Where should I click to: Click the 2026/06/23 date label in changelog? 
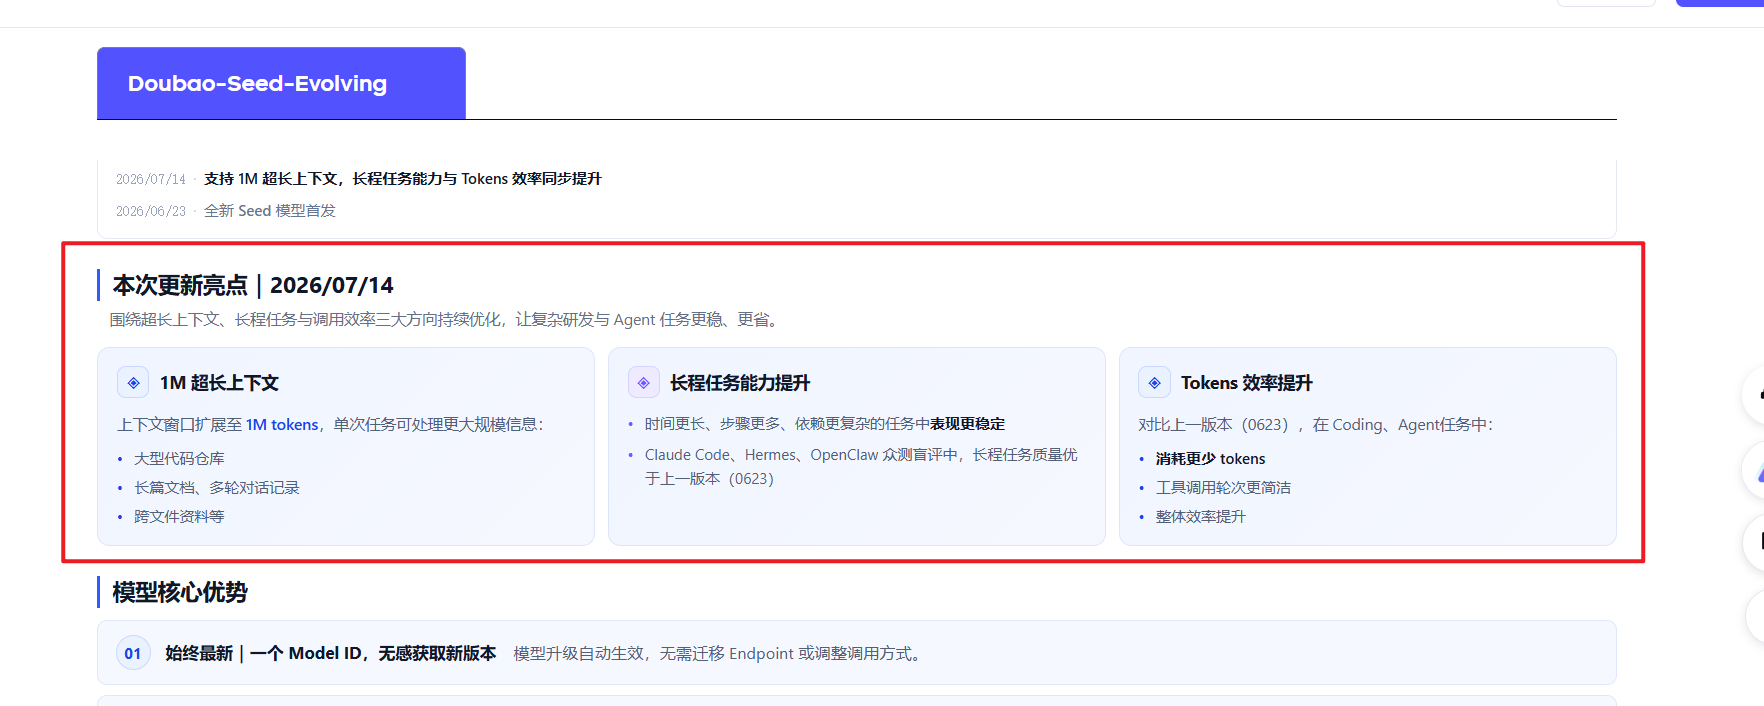151,212
